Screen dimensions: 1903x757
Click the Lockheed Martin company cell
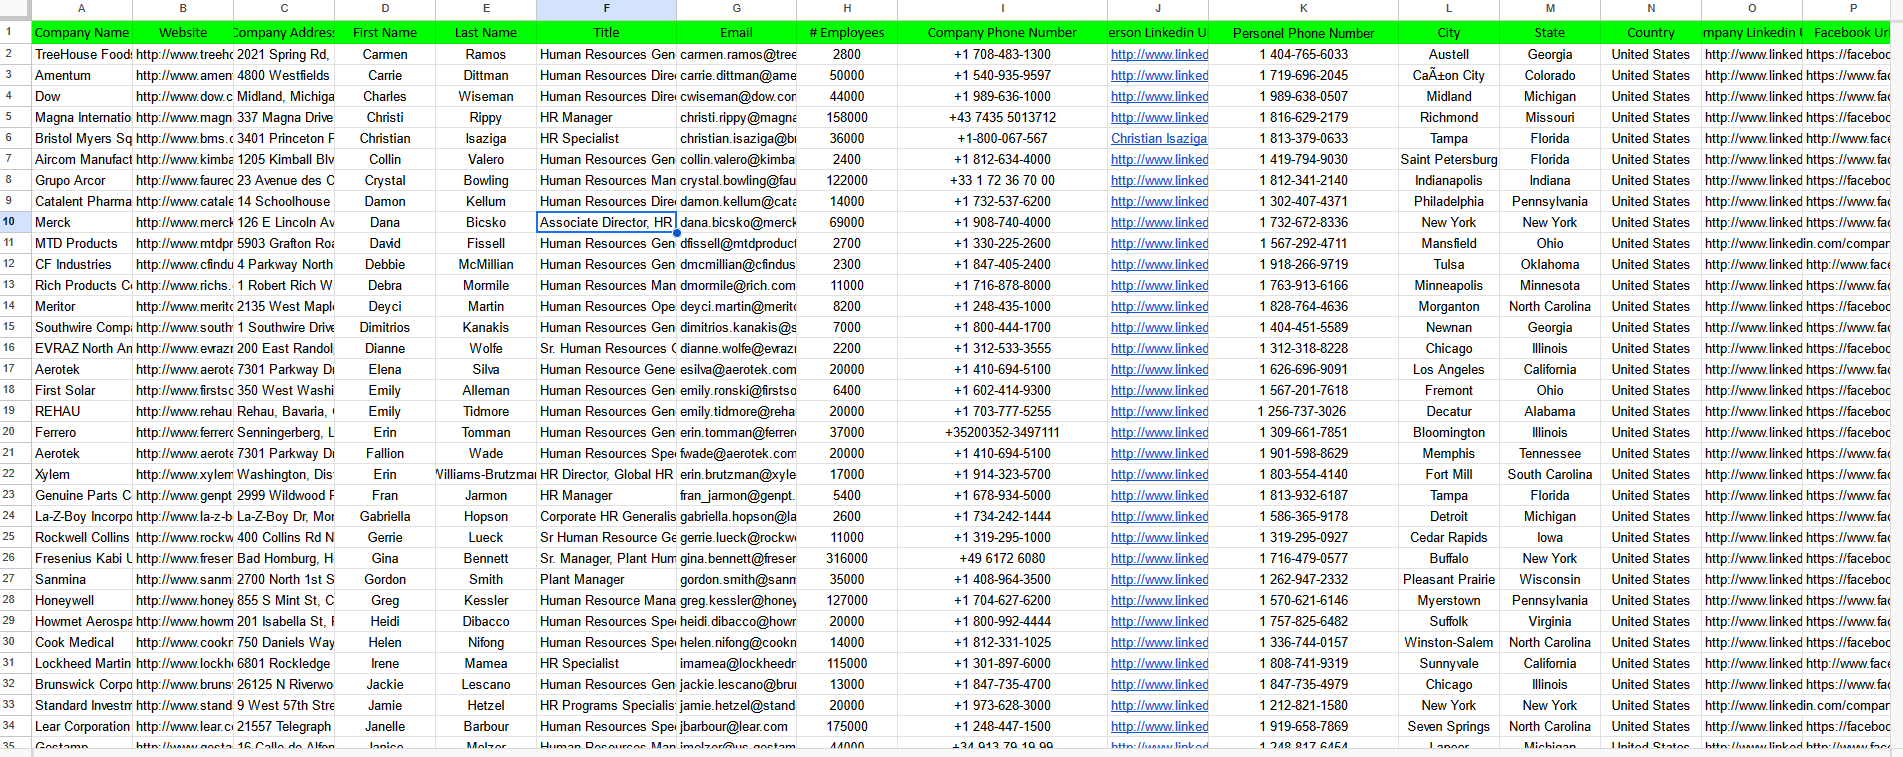click(82, 663)
